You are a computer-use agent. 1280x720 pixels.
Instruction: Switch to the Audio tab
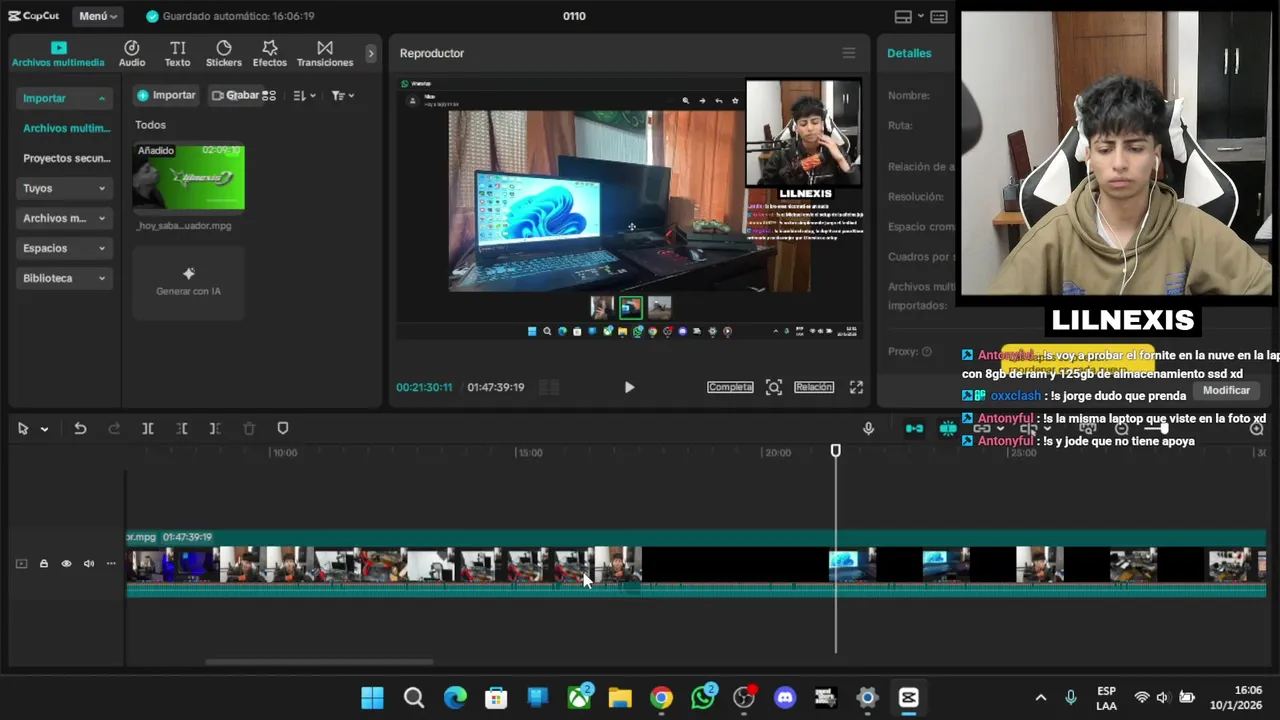(x=132, y=55)
